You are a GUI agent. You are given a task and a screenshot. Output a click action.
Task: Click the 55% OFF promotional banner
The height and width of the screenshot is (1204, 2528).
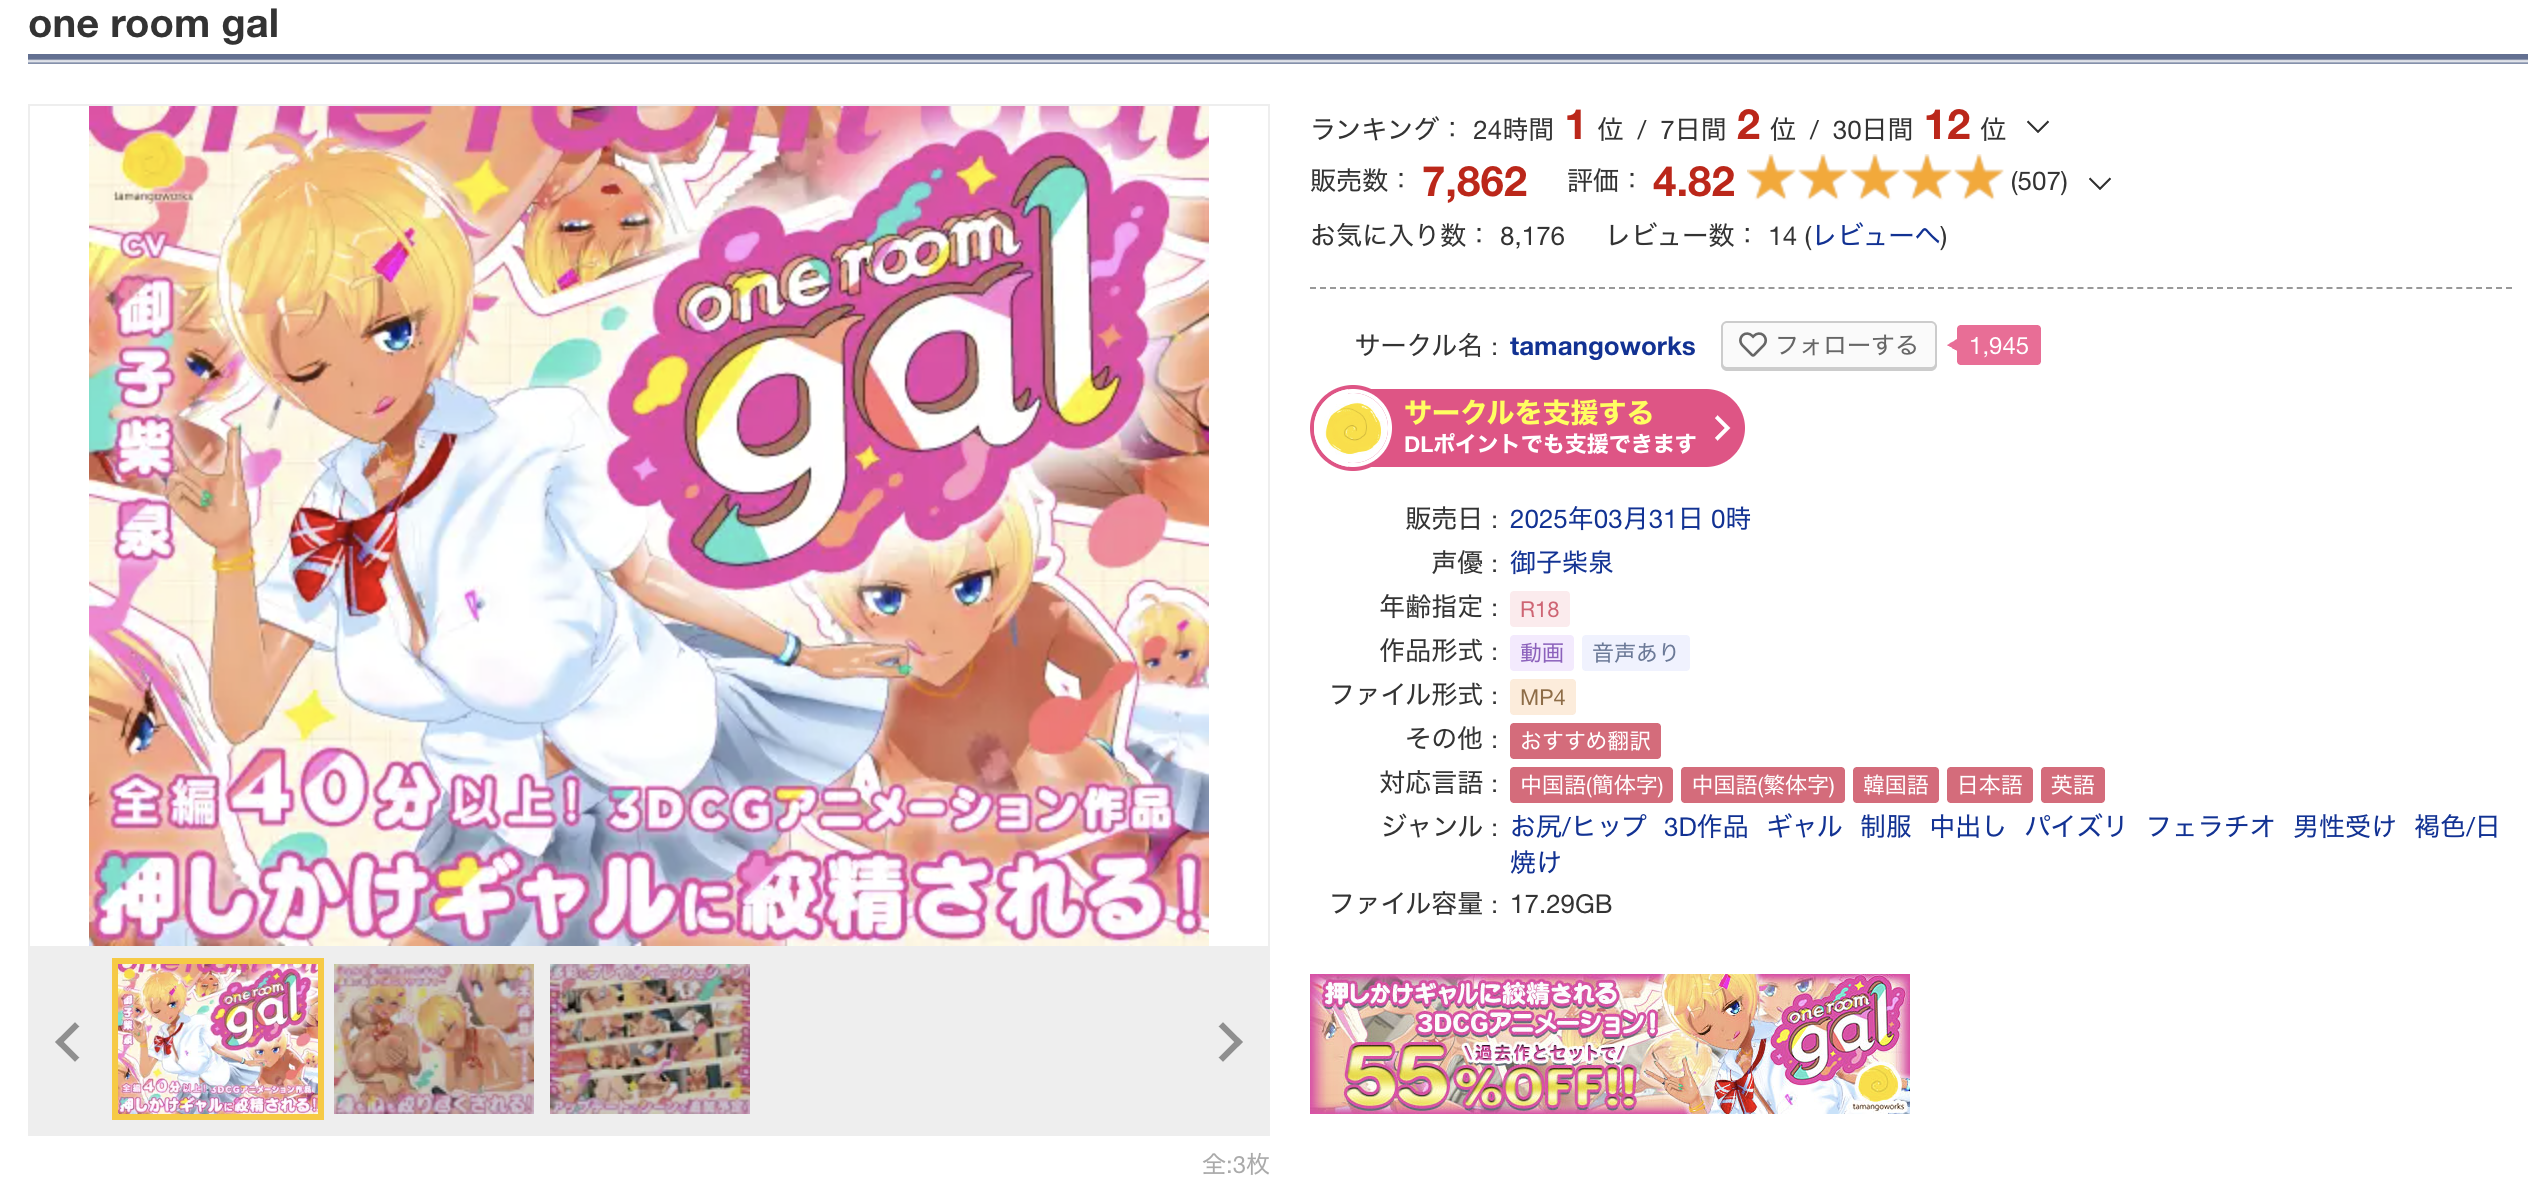point(1610,1044)
